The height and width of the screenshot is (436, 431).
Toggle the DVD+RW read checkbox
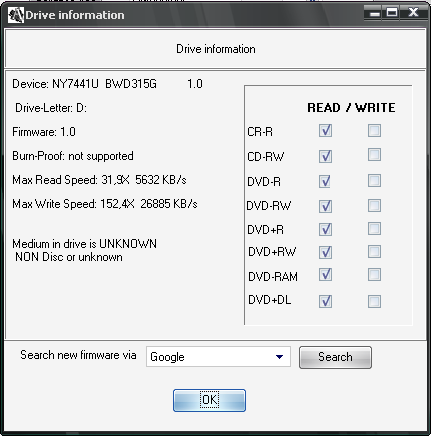pyautogui.click(x=325, y=252)
